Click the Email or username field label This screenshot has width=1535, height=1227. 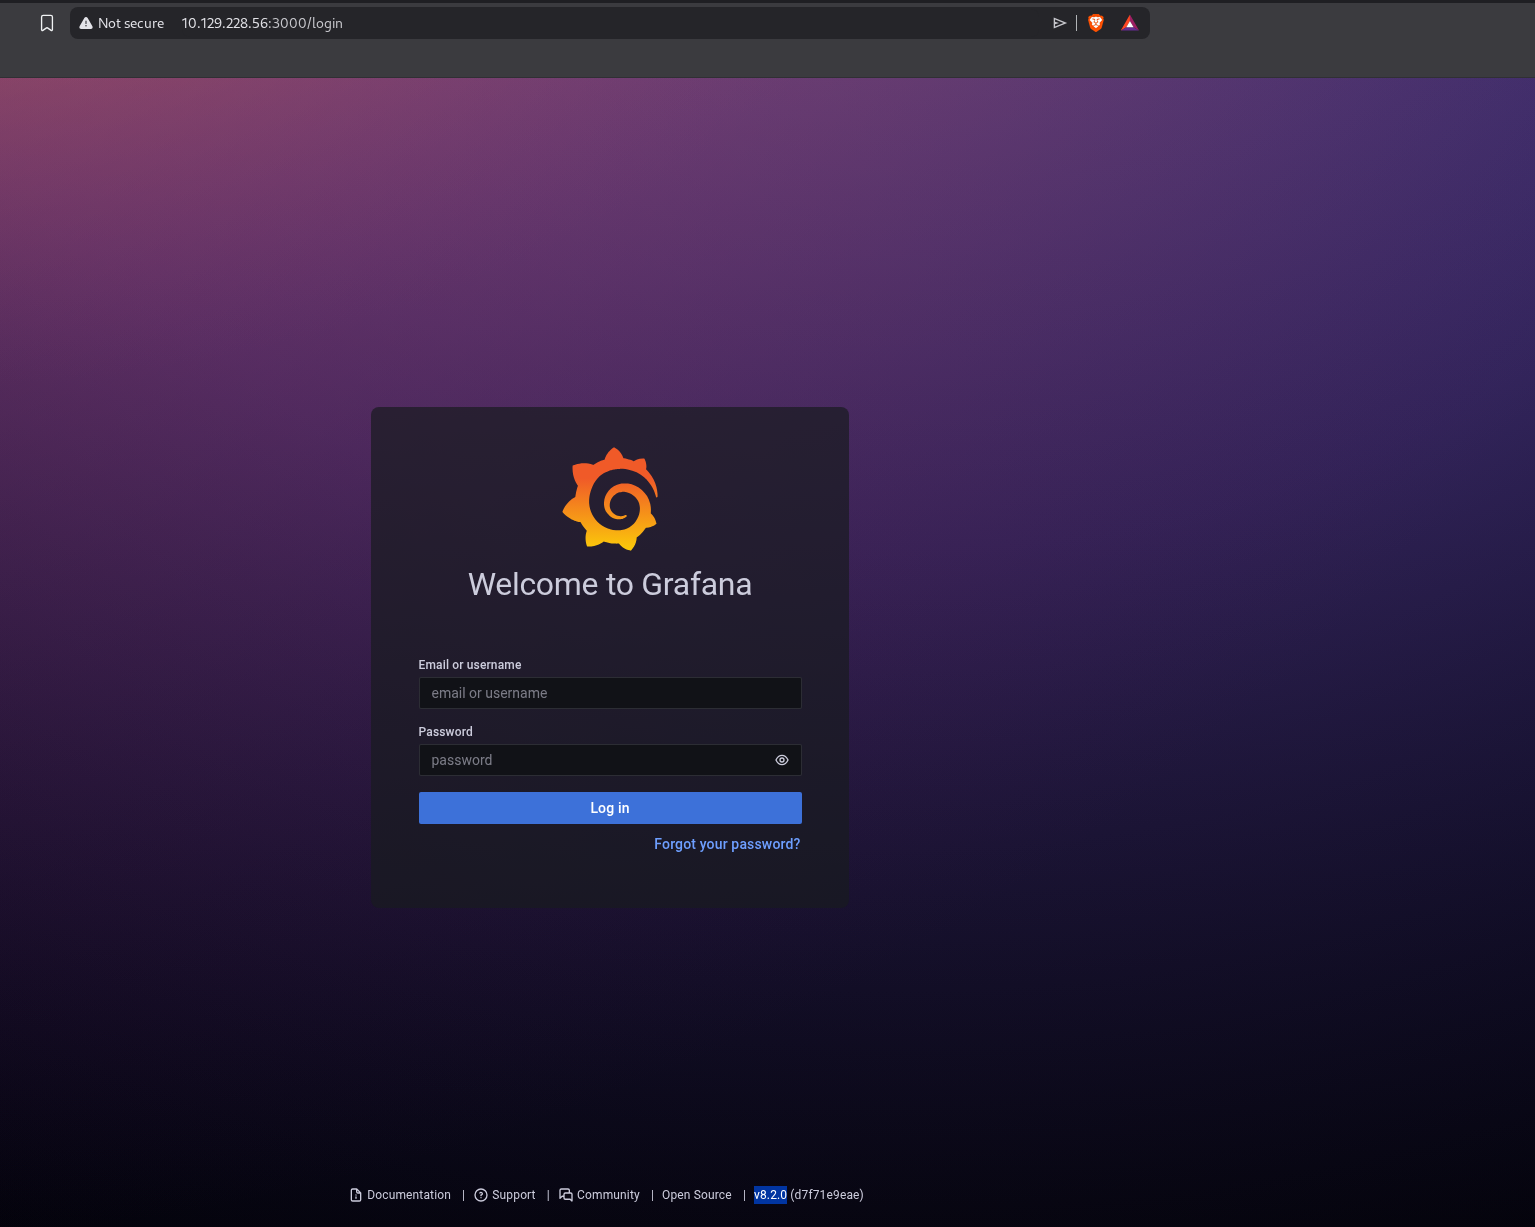[470, 665]
